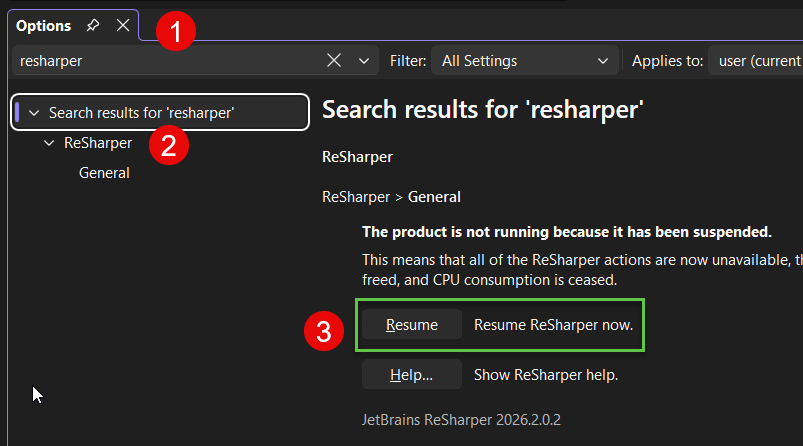Click the product suspended bold message

click(567, 232)
